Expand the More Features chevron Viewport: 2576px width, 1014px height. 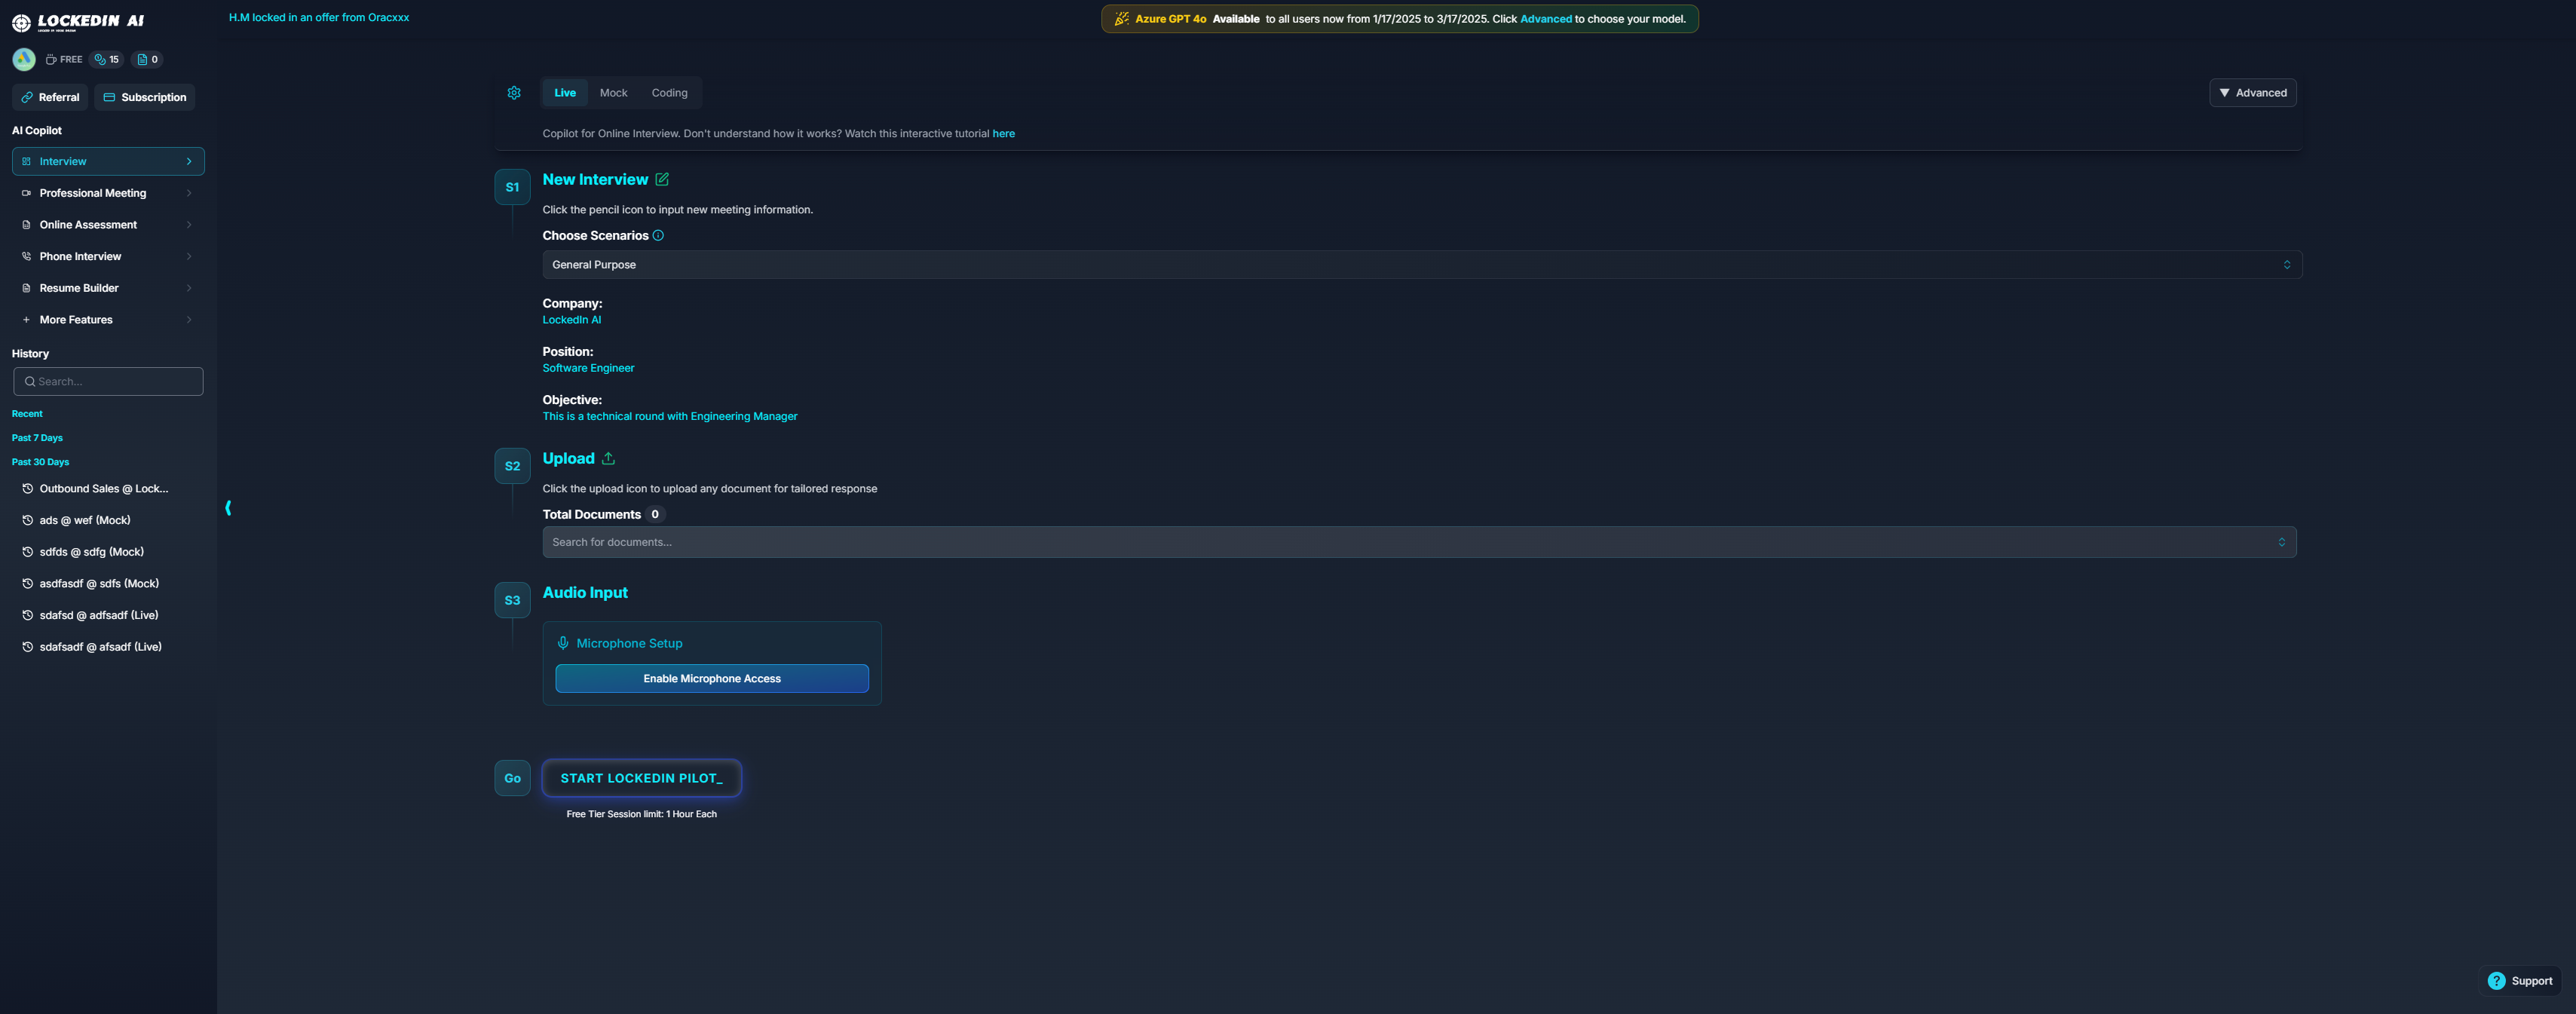tap(189, 320)
